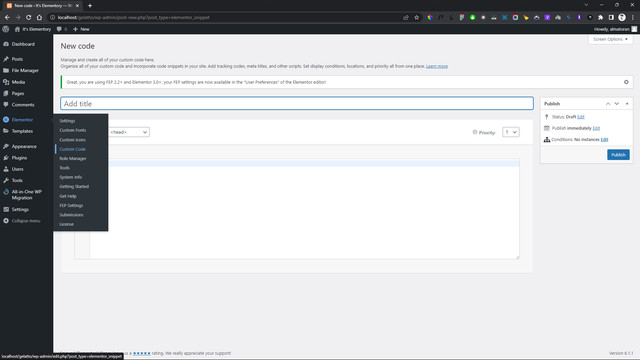Click browser home button
Image resolution: width=640 pixels, height=360 pixels.
coord(39,18)
